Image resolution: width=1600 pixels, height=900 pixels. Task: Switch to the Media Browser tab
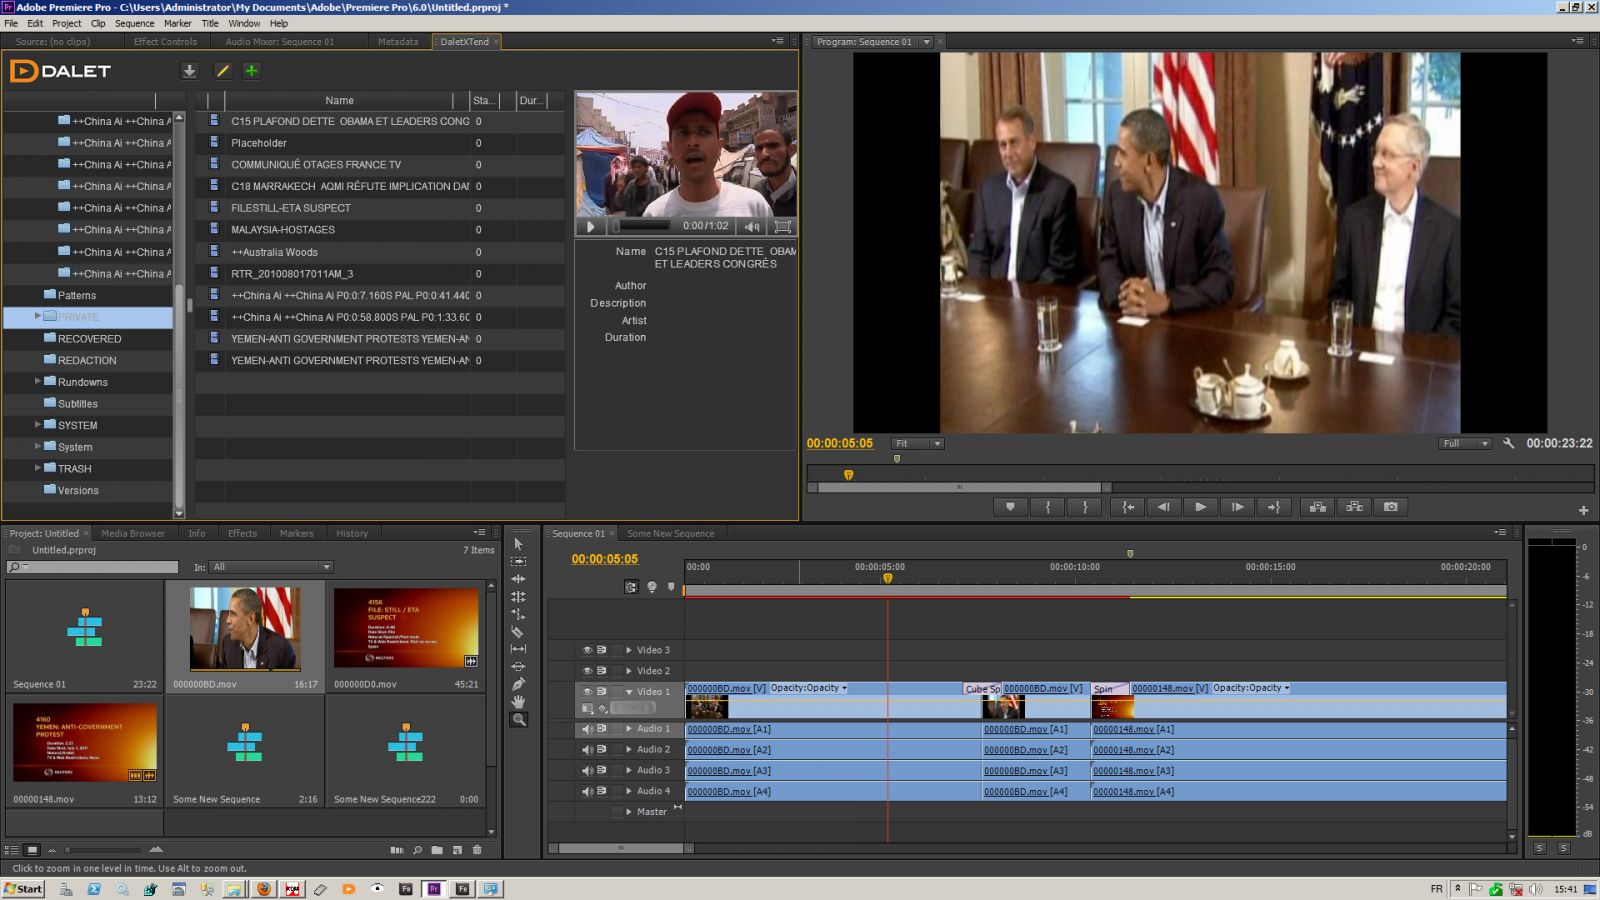[133, 533]
